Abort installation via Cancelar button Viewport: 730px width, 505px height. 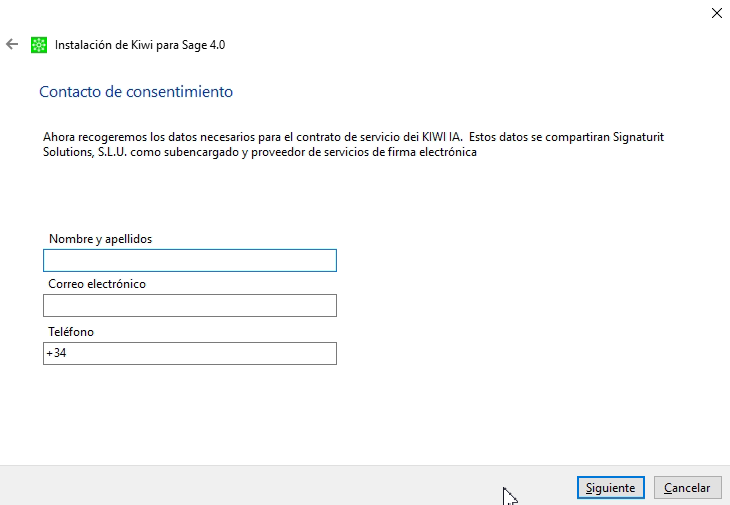click(x=688, y=488)
